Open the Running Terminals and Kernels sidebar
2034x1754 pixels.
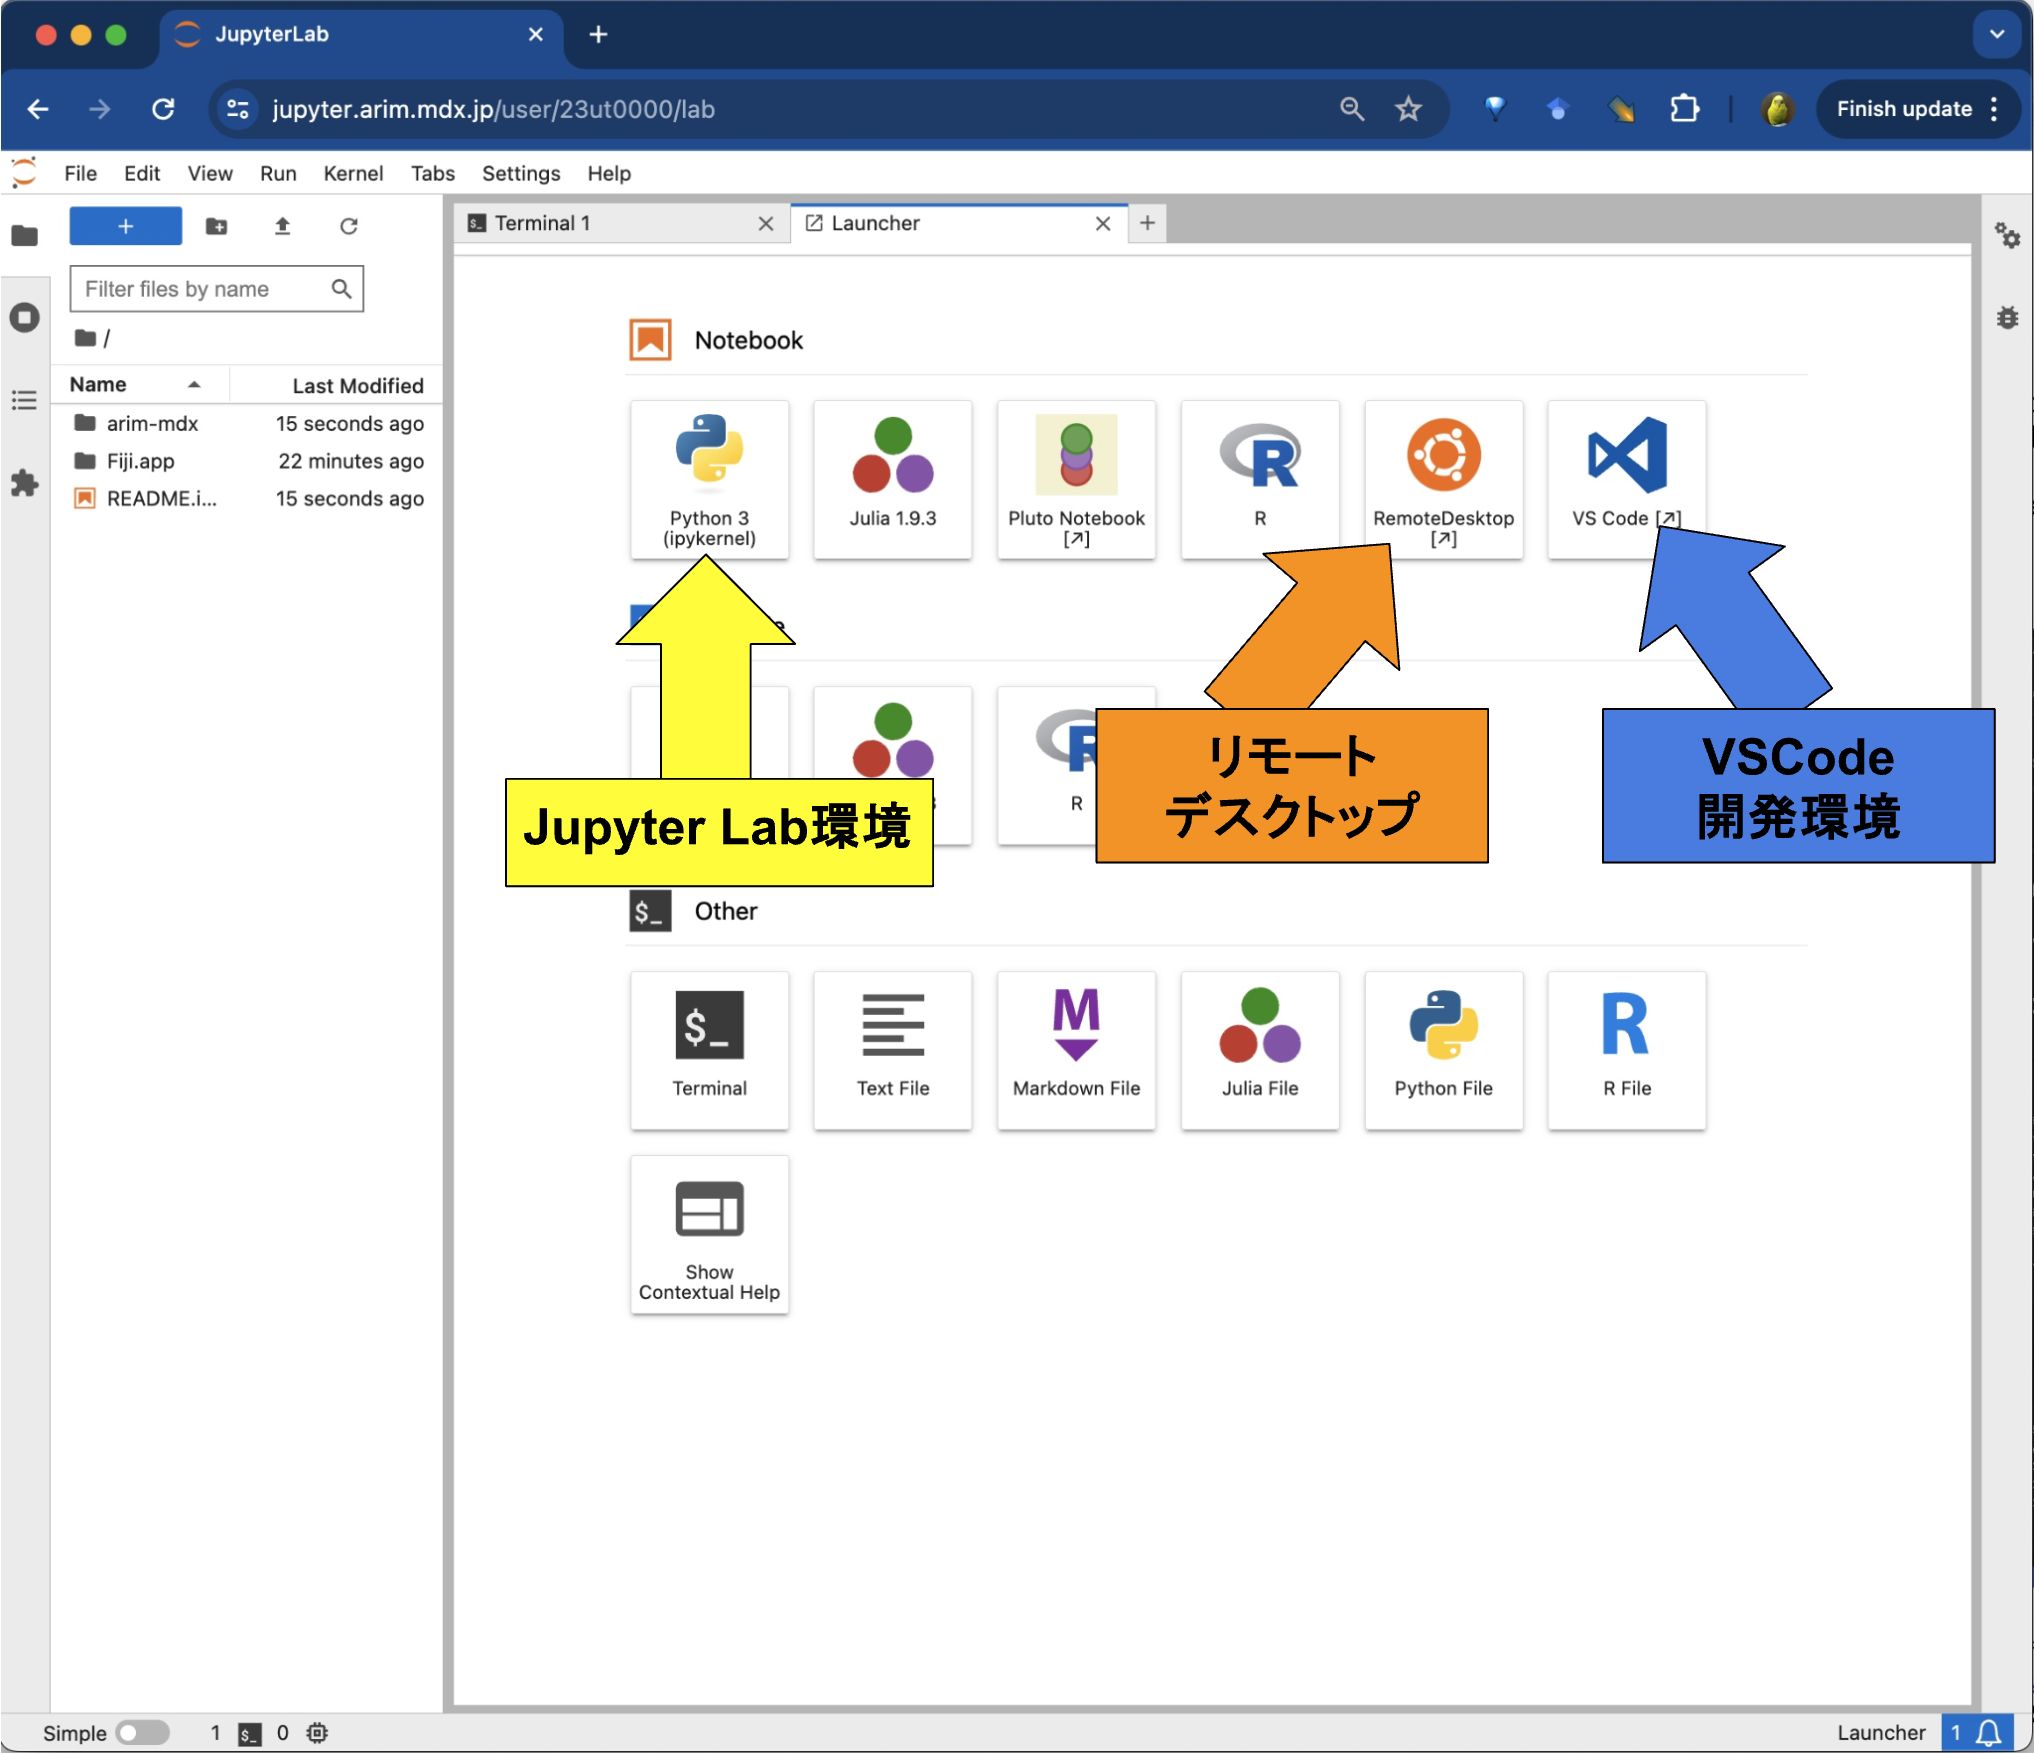[25, 318]
